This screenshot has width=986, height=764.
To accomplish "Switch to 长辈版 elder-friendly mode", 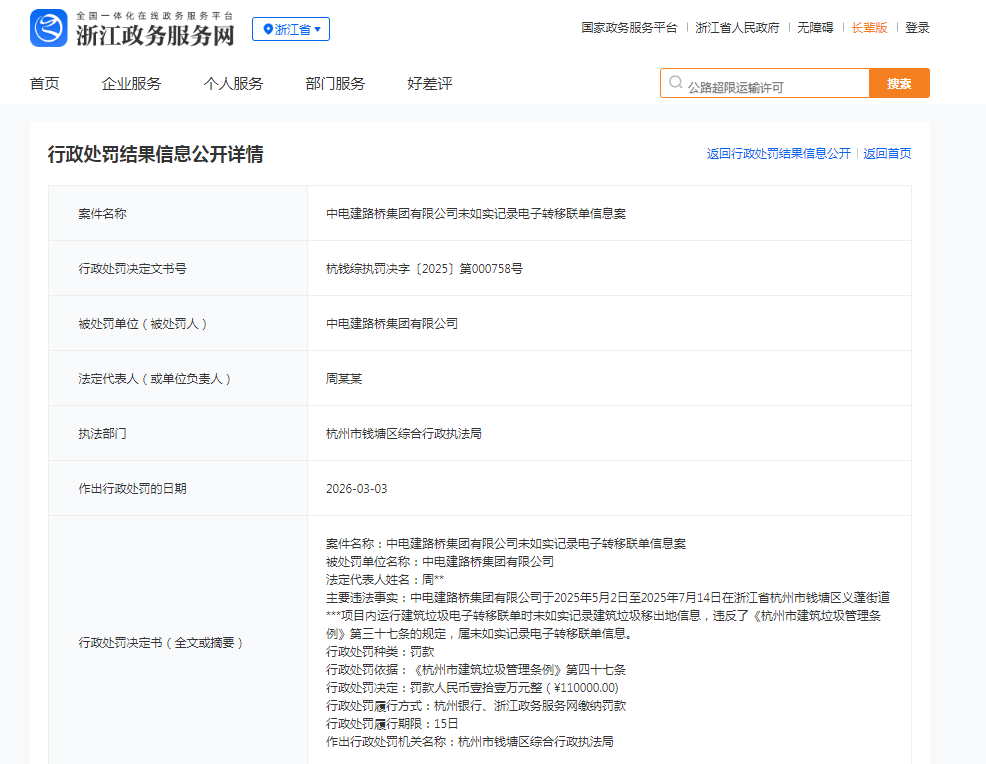I will point(869,28).
